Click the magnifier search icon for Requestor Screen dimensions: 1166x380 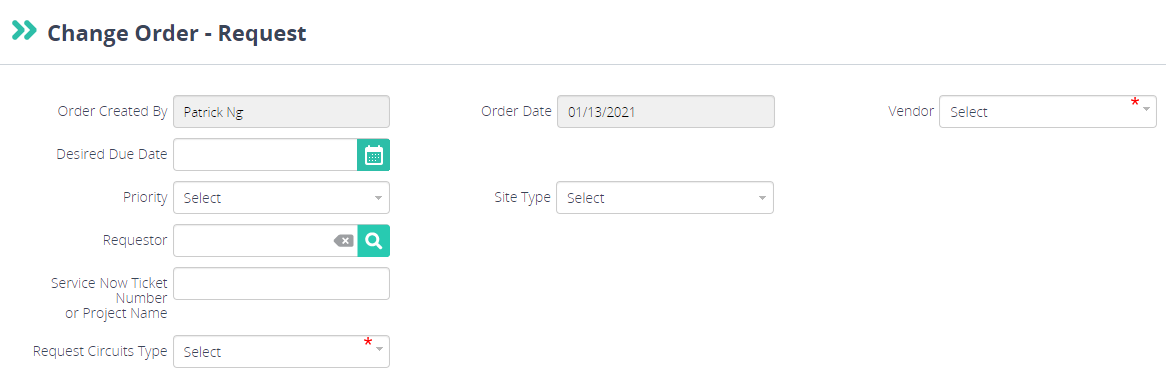point(373,241)
